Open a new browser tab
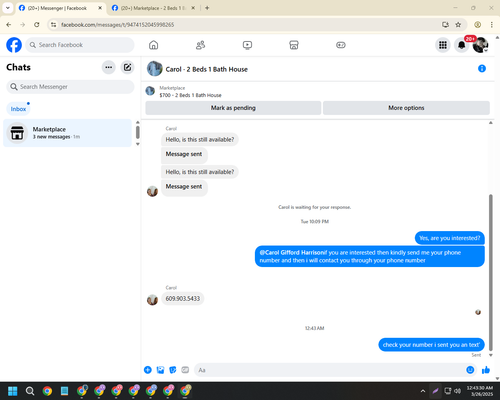Viewport: 500px width, 400px height. 207,8
